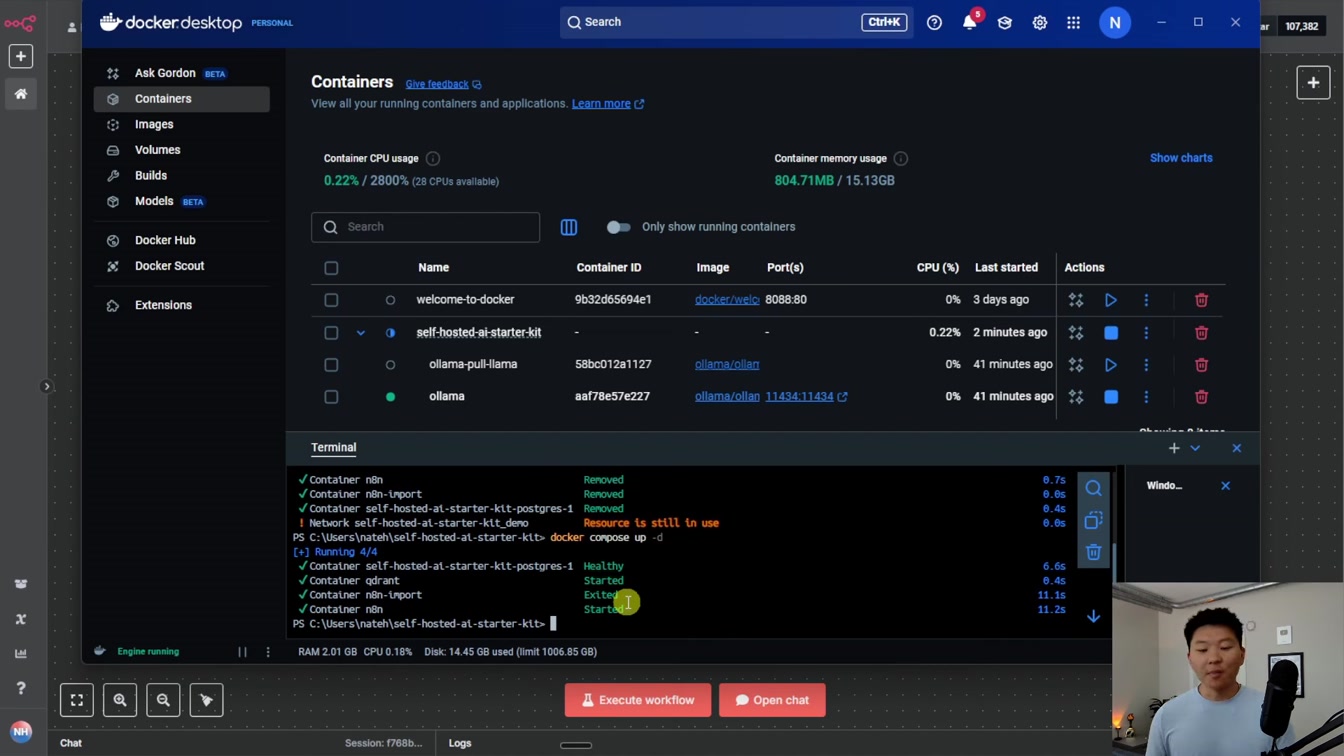
Task: Stop the self-hosted-ai-starter-kit stack
Action: (1111, 333)
